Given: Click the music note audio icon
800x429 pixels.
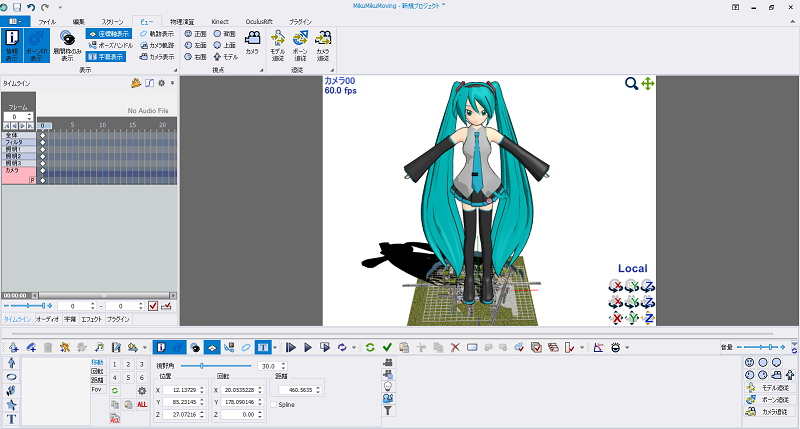Looking at the screenshot, I should coord(99,348).
